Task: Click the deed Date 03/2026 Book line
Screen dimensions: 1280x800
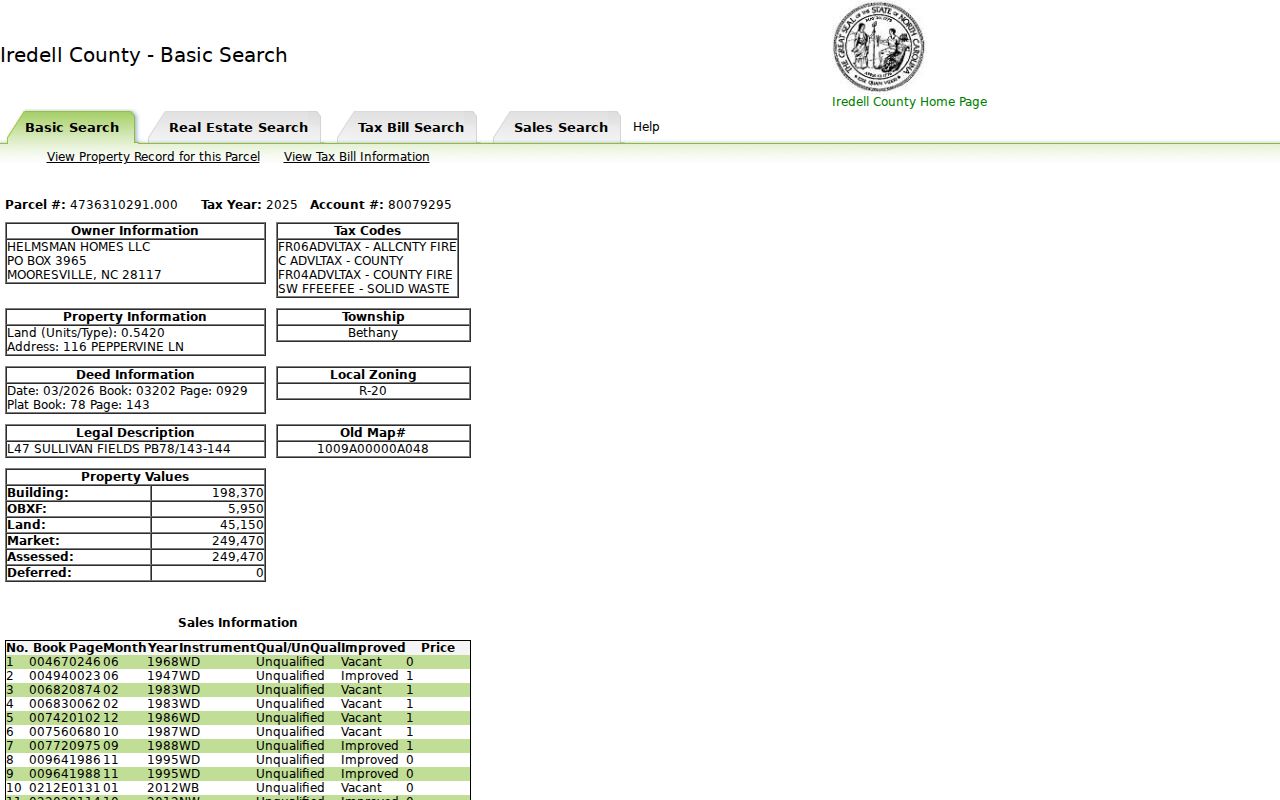Action: point(127,391)
